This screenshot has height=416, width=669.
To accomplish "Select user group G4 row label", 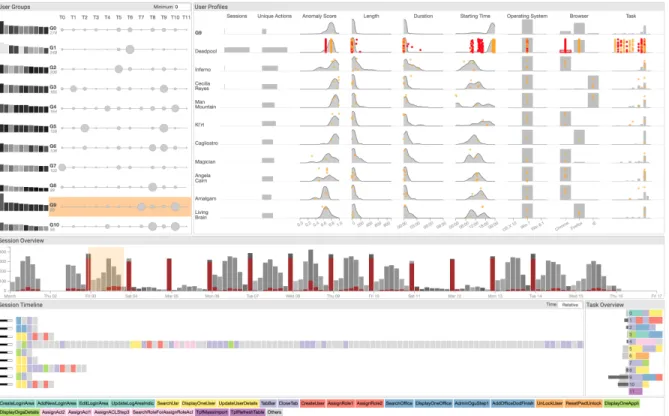I will (x=53, y=107).
